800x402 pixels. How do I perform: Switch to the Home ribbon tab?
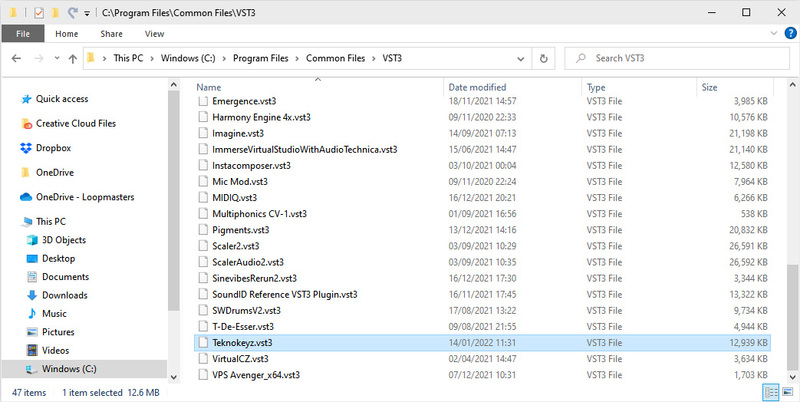pos(67,34)
